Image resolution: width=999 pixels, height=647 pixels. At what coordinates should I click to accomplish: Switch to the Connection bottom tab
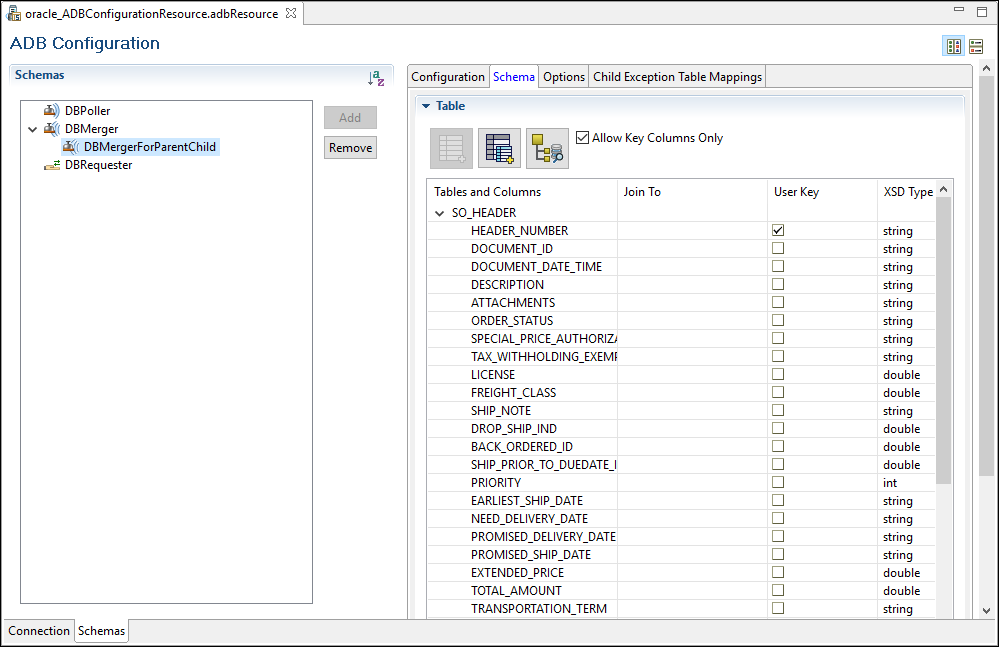pos(39,631)
